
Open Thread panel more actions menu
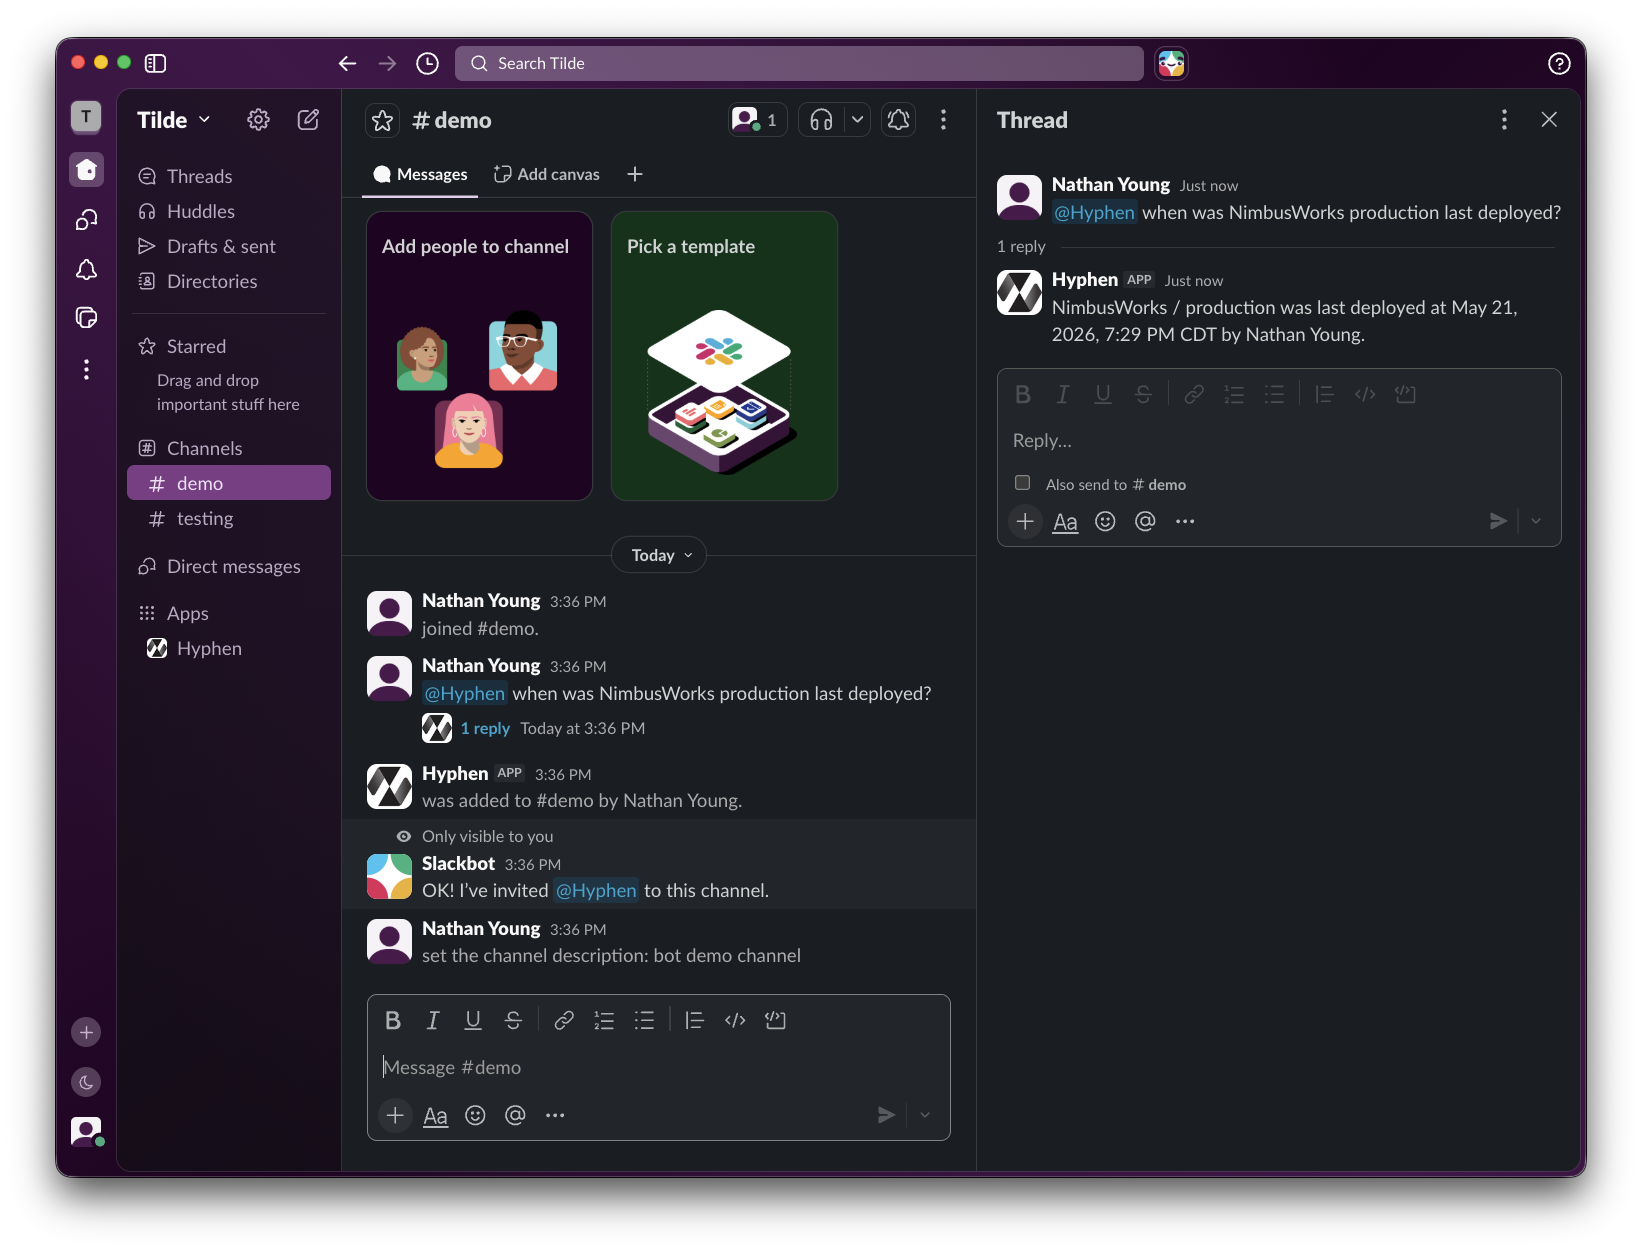pyautogui.click(x=1504, y=120)
